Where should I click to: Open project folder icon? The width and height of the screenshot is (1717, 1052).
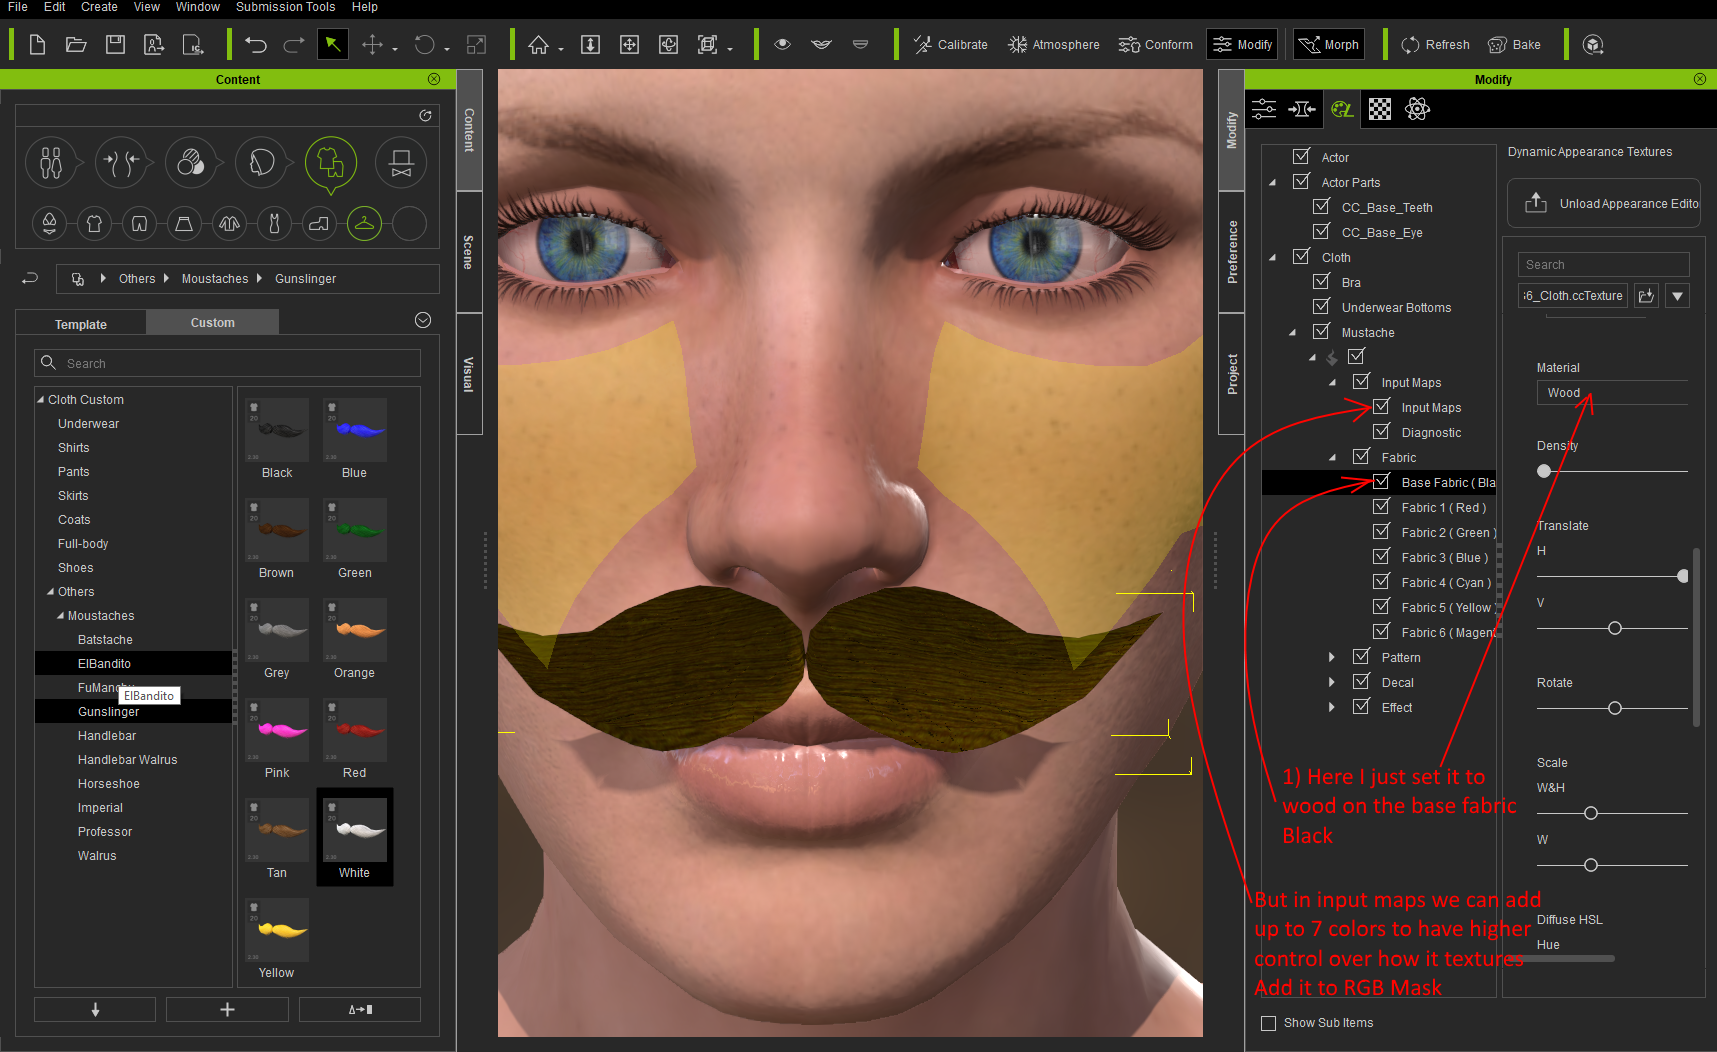[x=76, y=44]
